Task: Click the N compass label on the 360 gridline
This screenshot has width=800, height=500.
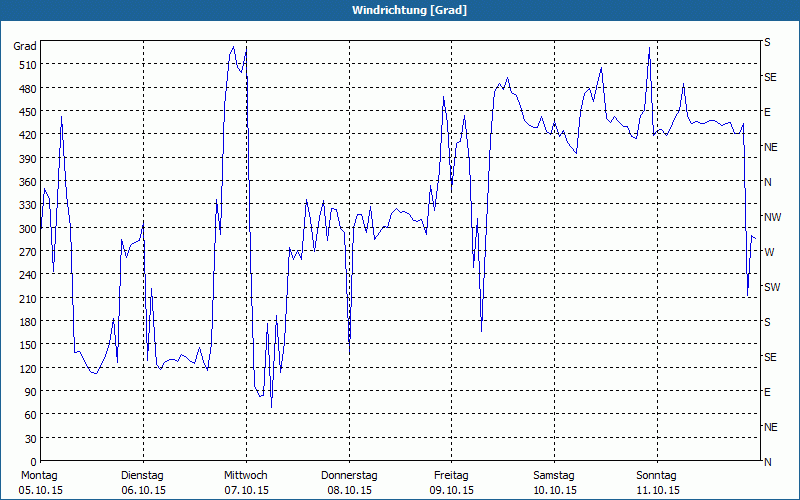Action: [767, 182]
